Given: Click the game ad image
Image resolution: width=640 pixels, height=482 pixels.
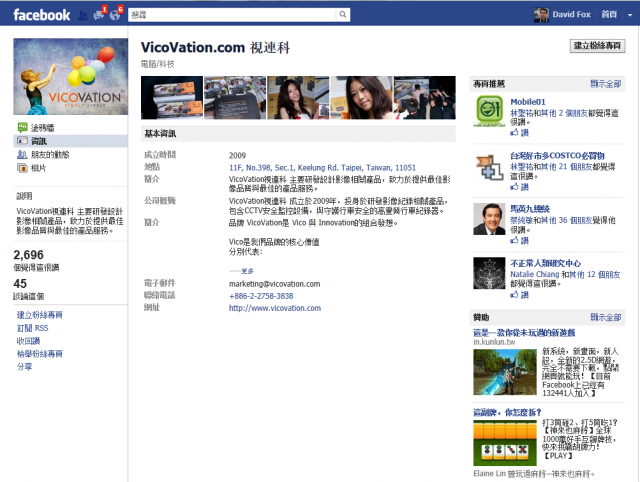Looking at the screenshot, I should (x=505, y=372).
